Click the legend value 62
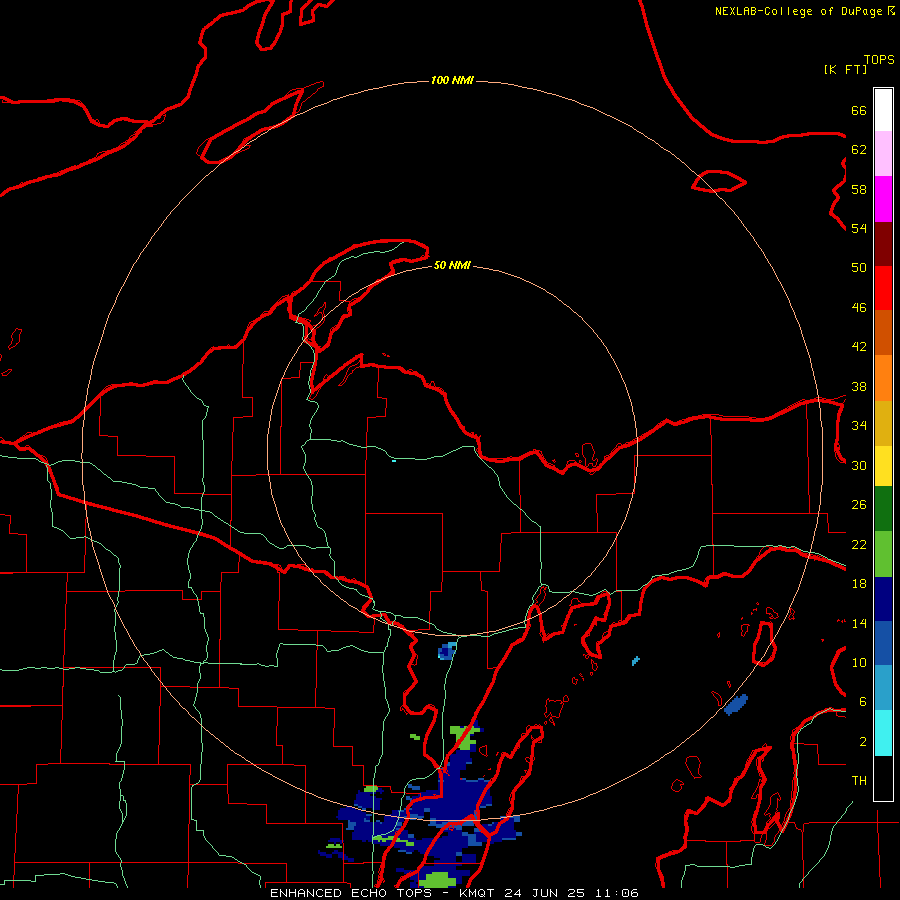900x900 pixels. point(859,150)
